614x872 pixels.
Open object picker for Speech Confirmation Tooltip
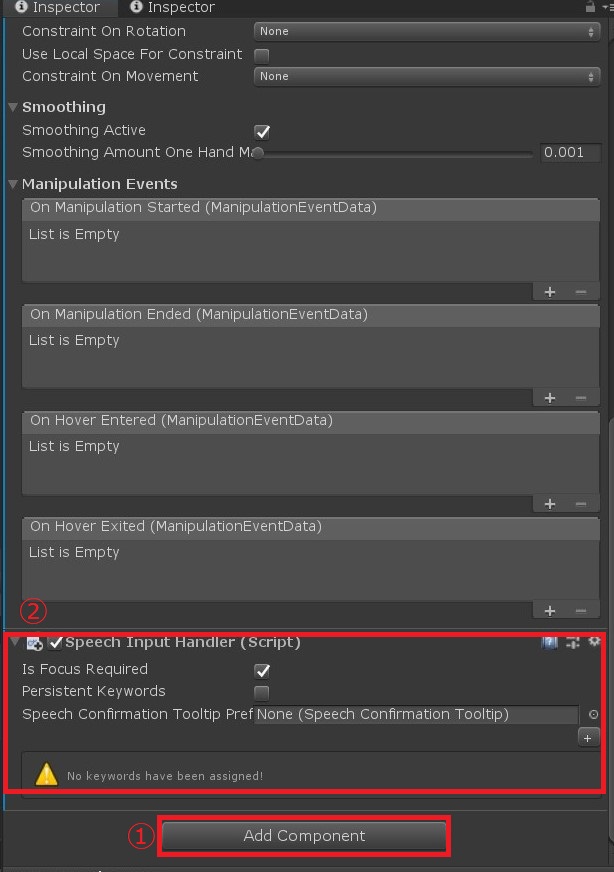click(x=593, y=715)
